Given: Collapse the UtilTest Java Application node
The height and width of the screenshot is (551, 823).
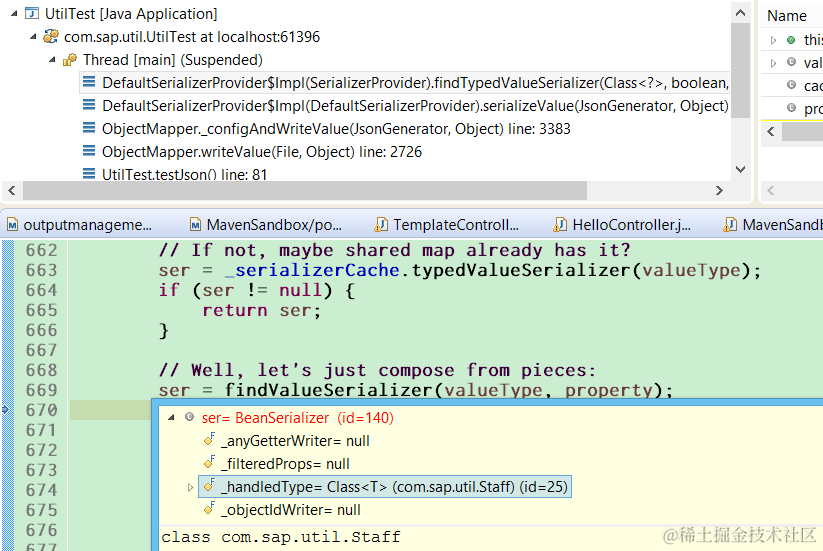Looking at the screenshot, I should (x=14, y=14).
